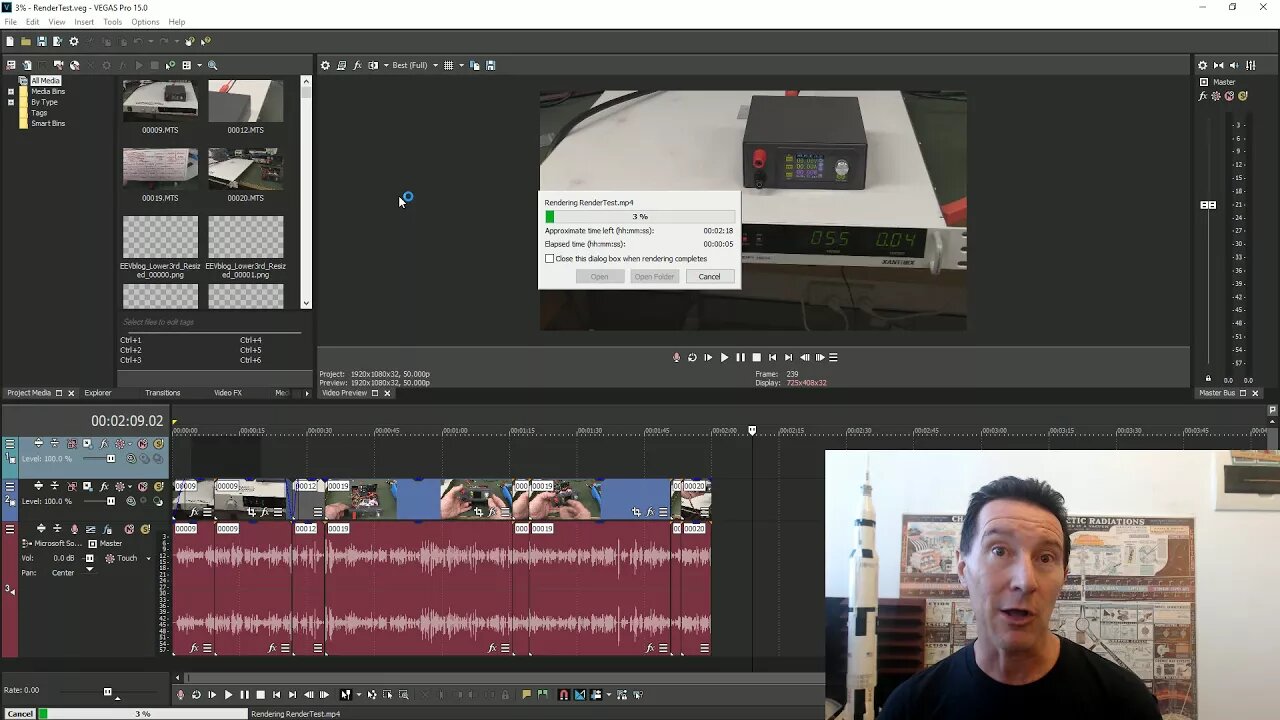Switch to the Transitions tab
The image size is (1280, 720).
pos(162,393)
